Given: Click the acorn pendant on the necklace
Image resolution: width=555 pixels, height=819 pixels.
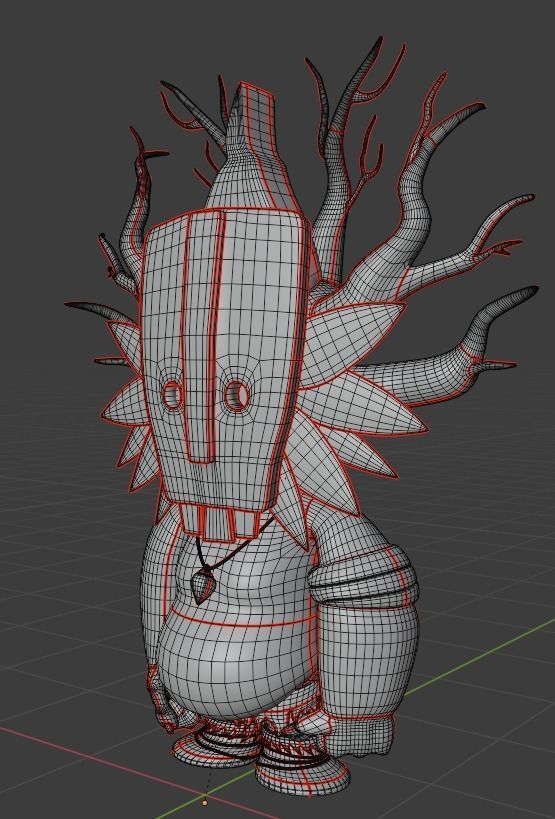Looking at the screenshot, I should pos(203,585).
